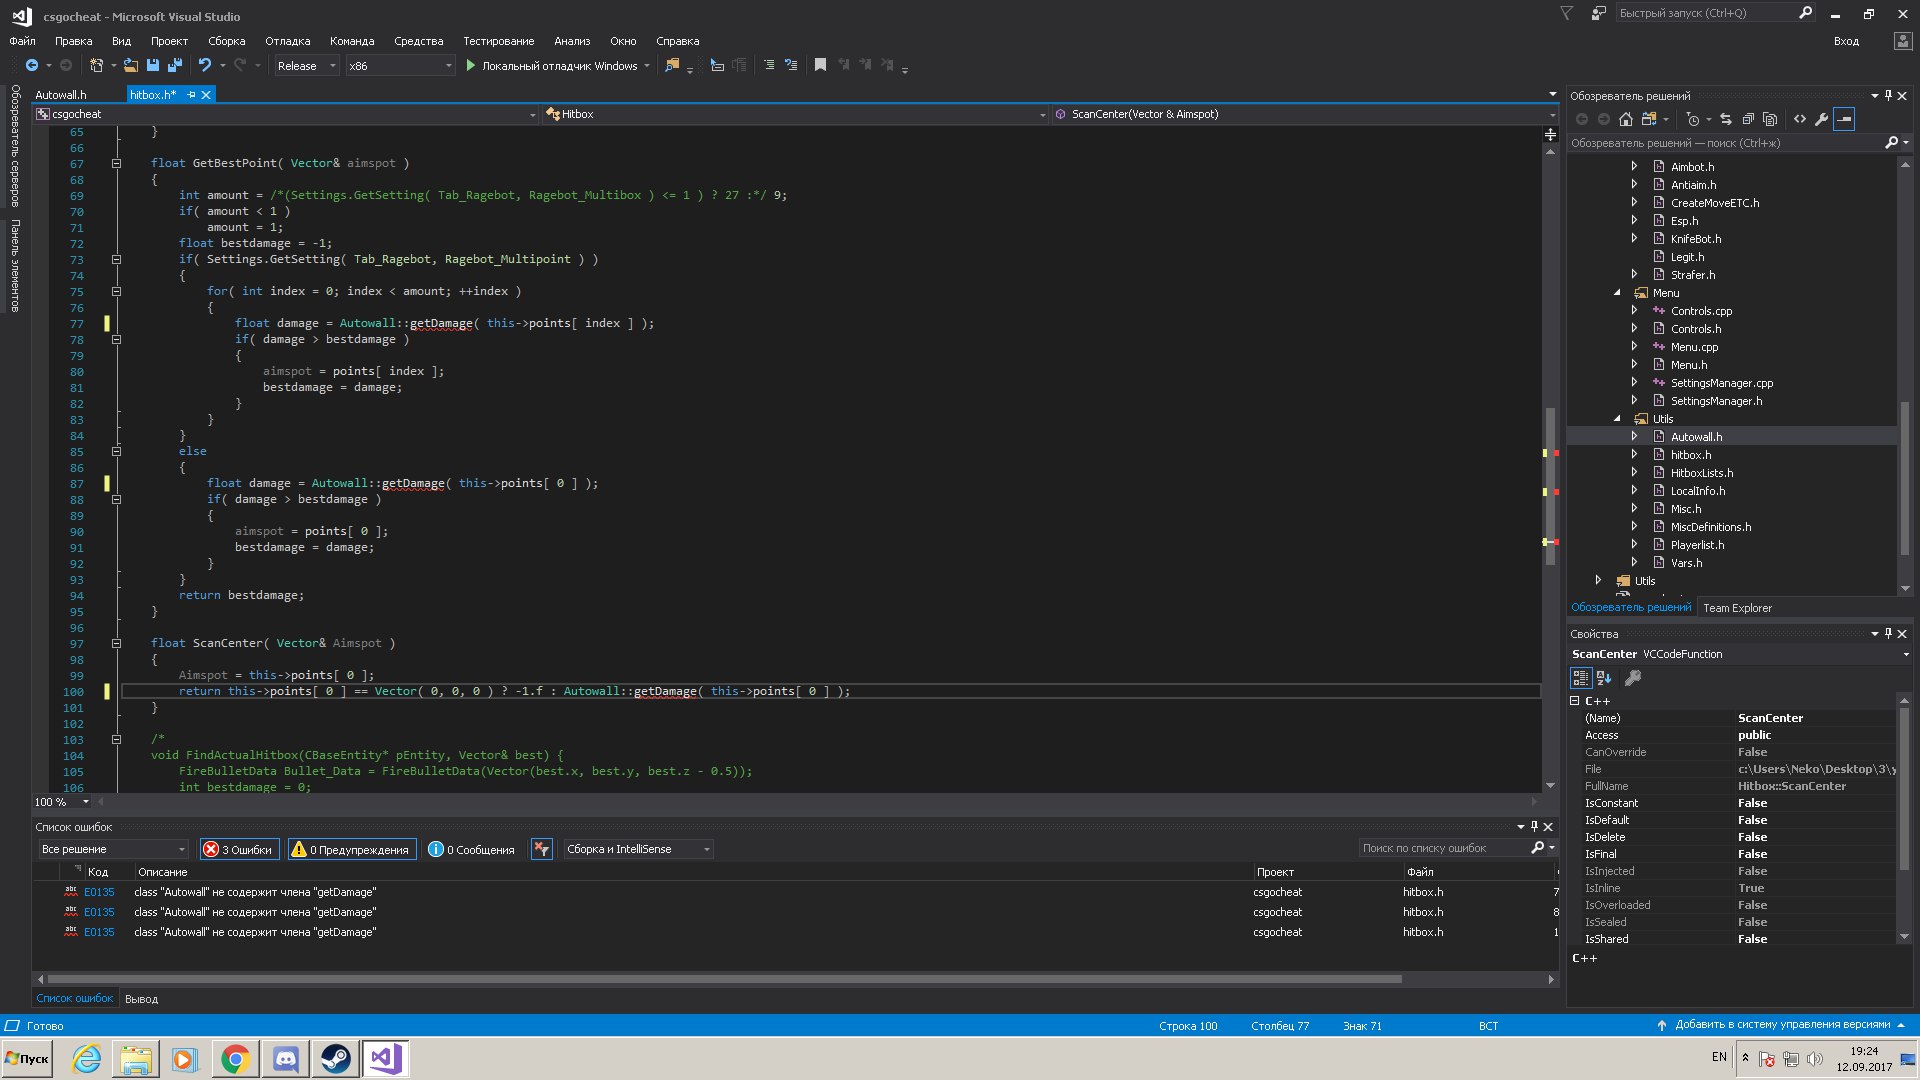Open Steam from the taskbar
This screenshot has width=1920, height=1080.
tap(335, 1058)
